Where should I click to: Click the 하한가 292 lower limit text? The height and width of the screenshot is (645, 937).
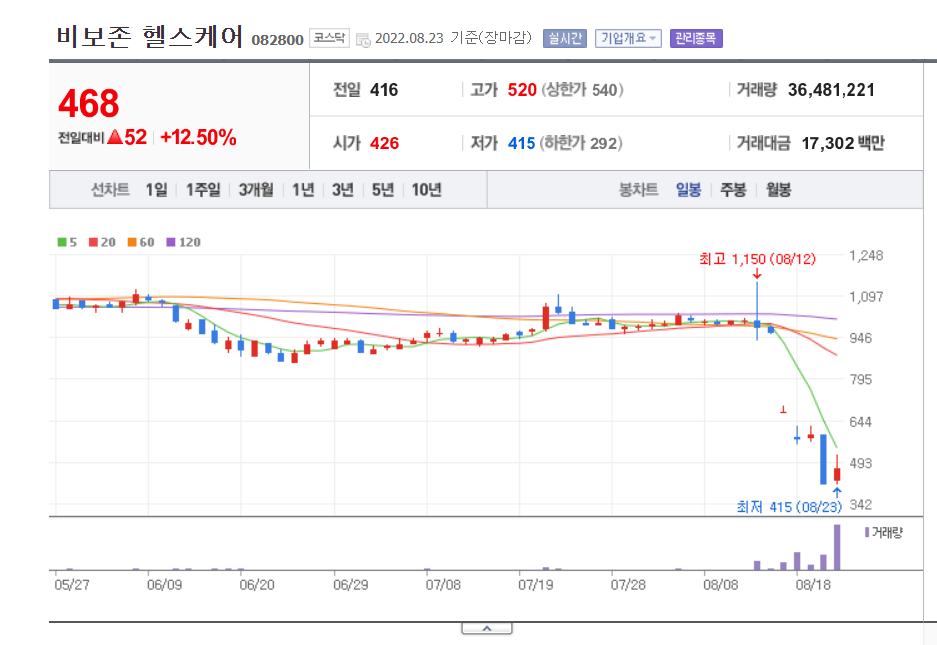[x=581, y=143]
